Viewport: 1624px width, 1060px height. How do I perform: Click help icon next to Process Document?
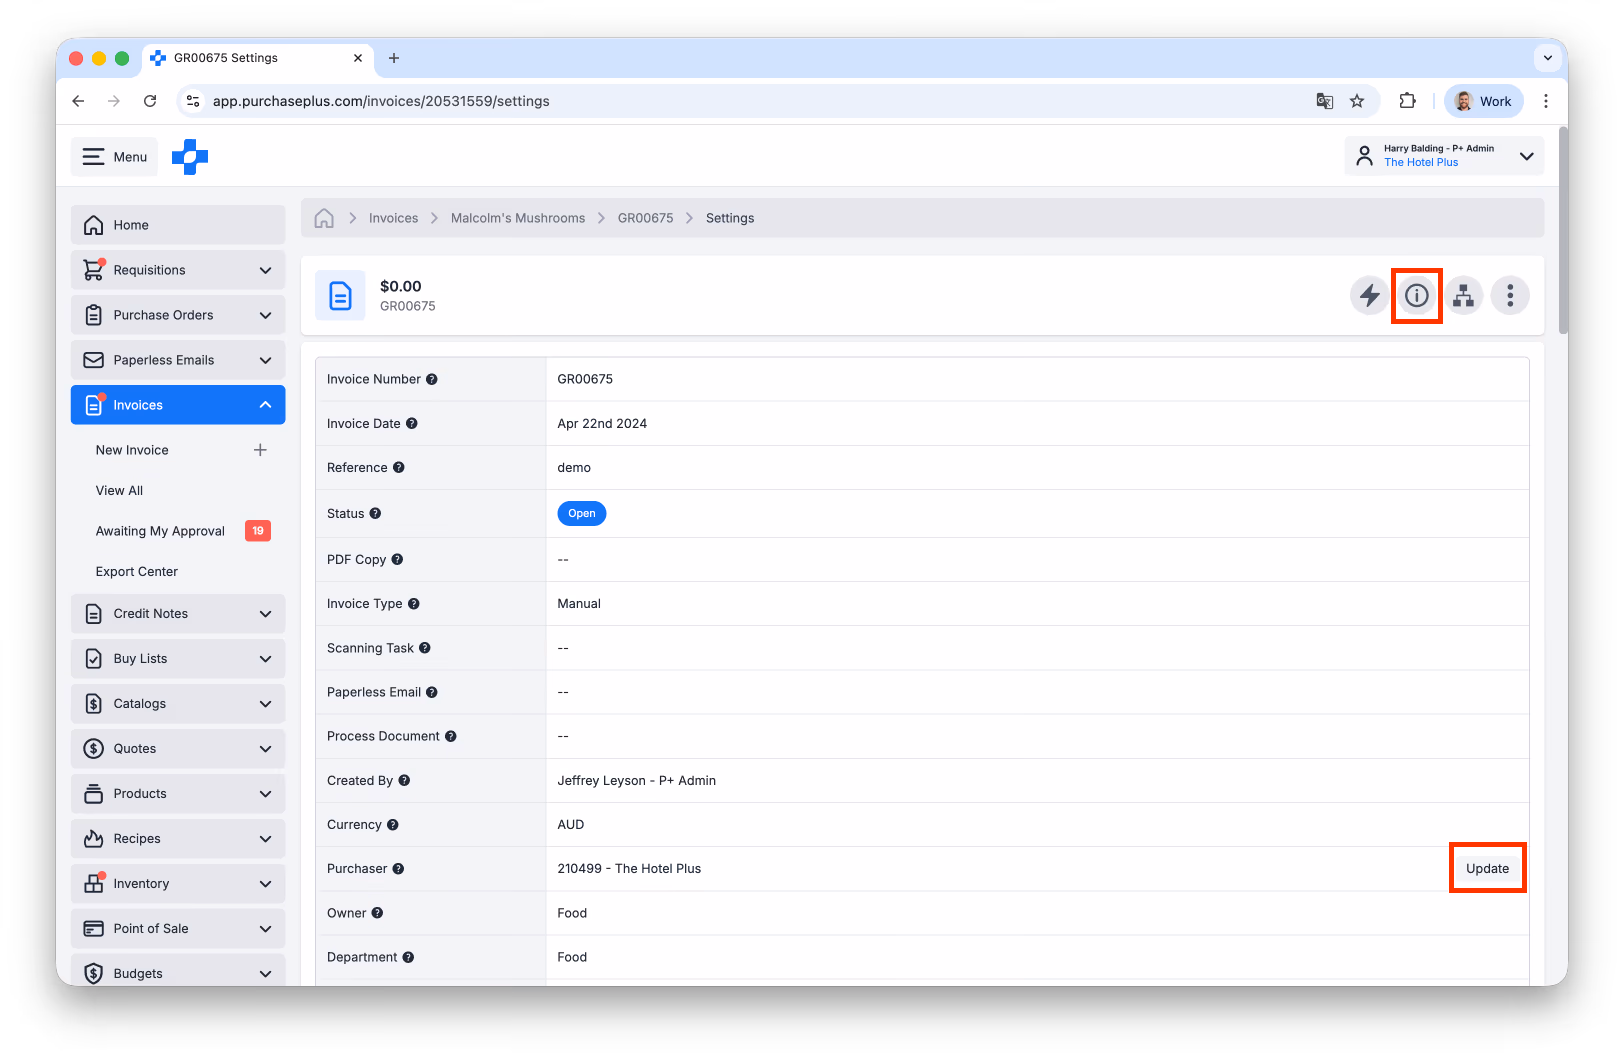tap(451, 737)
